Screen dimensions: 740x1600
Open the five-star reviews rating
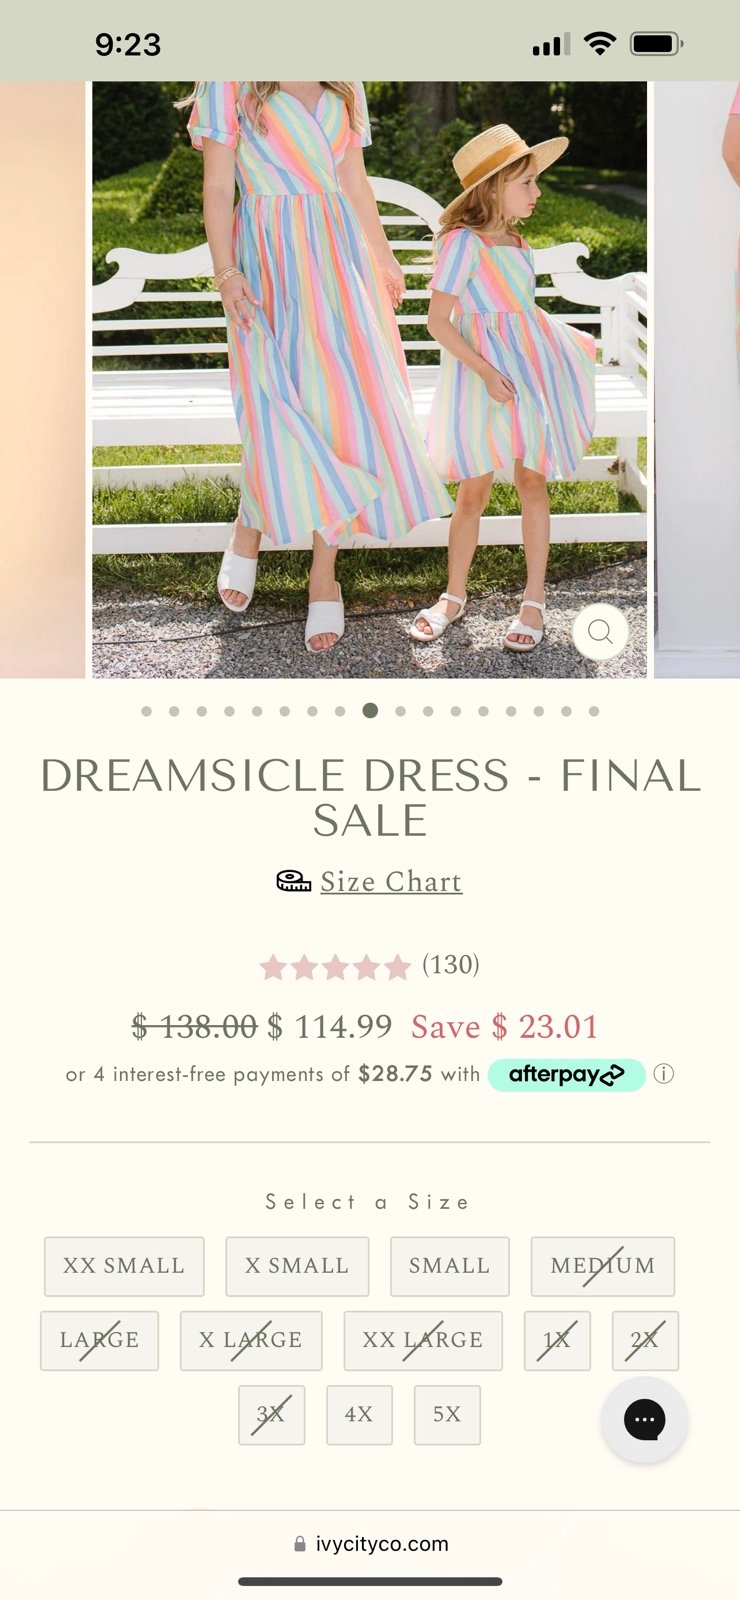pyautogui.click(x=335, y=967)
